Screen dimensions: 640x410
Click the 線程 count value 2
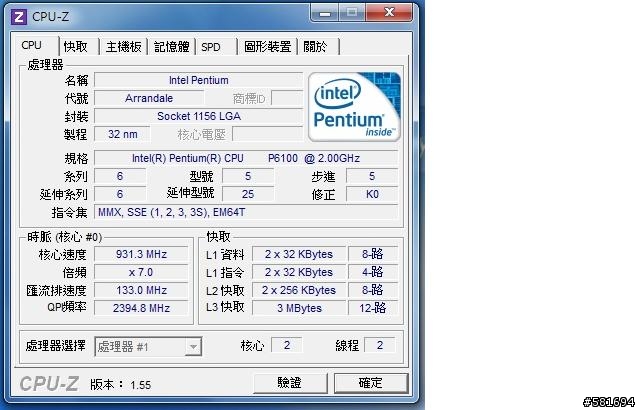[380, 345]
